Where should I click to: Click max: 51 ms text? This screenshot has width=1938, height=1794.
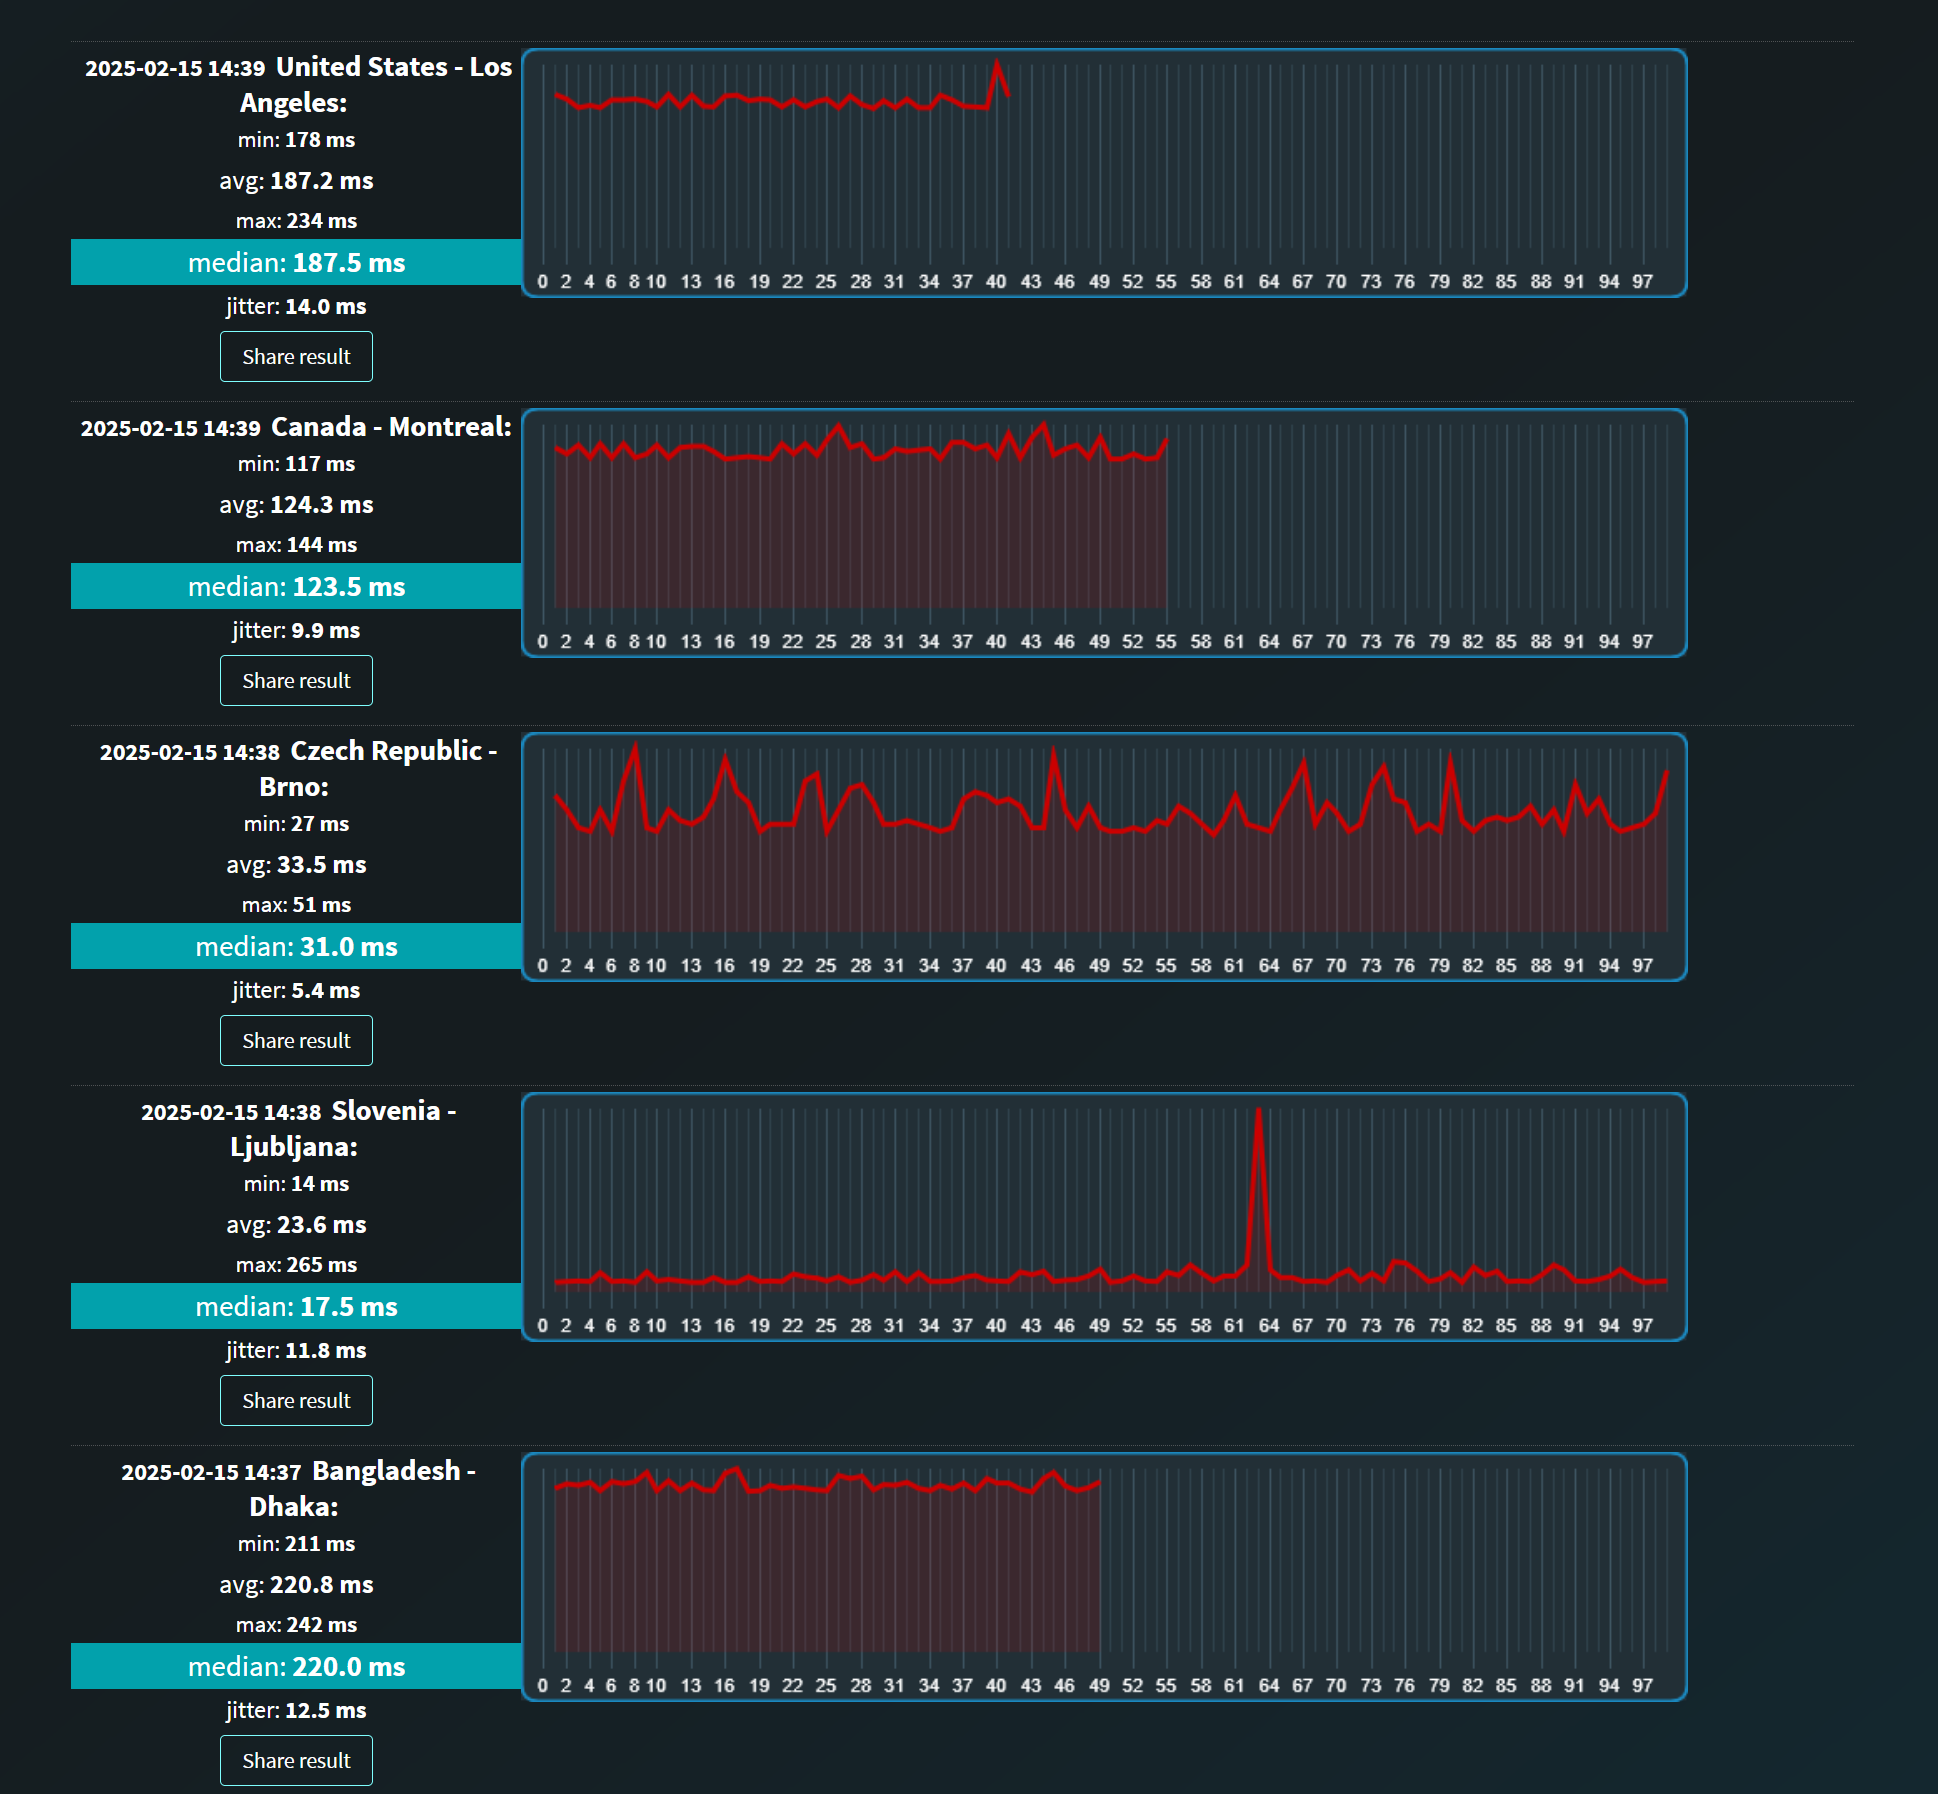(296, 905)
